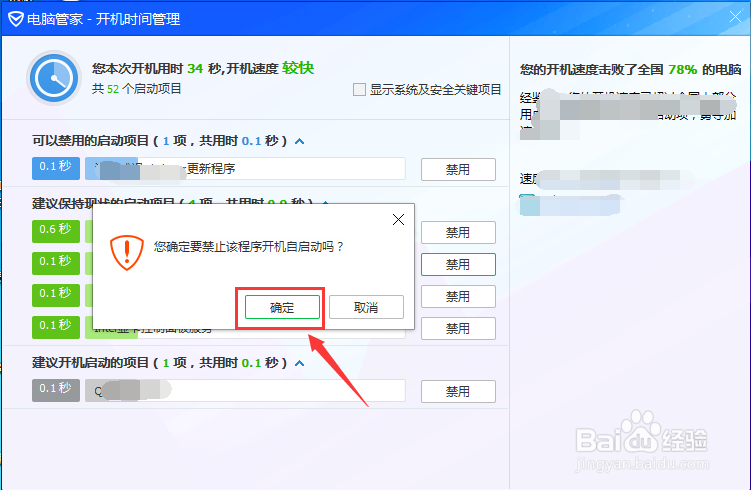This screenshot has height=490, width=751.
Task: Close the 开机时间管理 window
Action: tap(735, 17)
